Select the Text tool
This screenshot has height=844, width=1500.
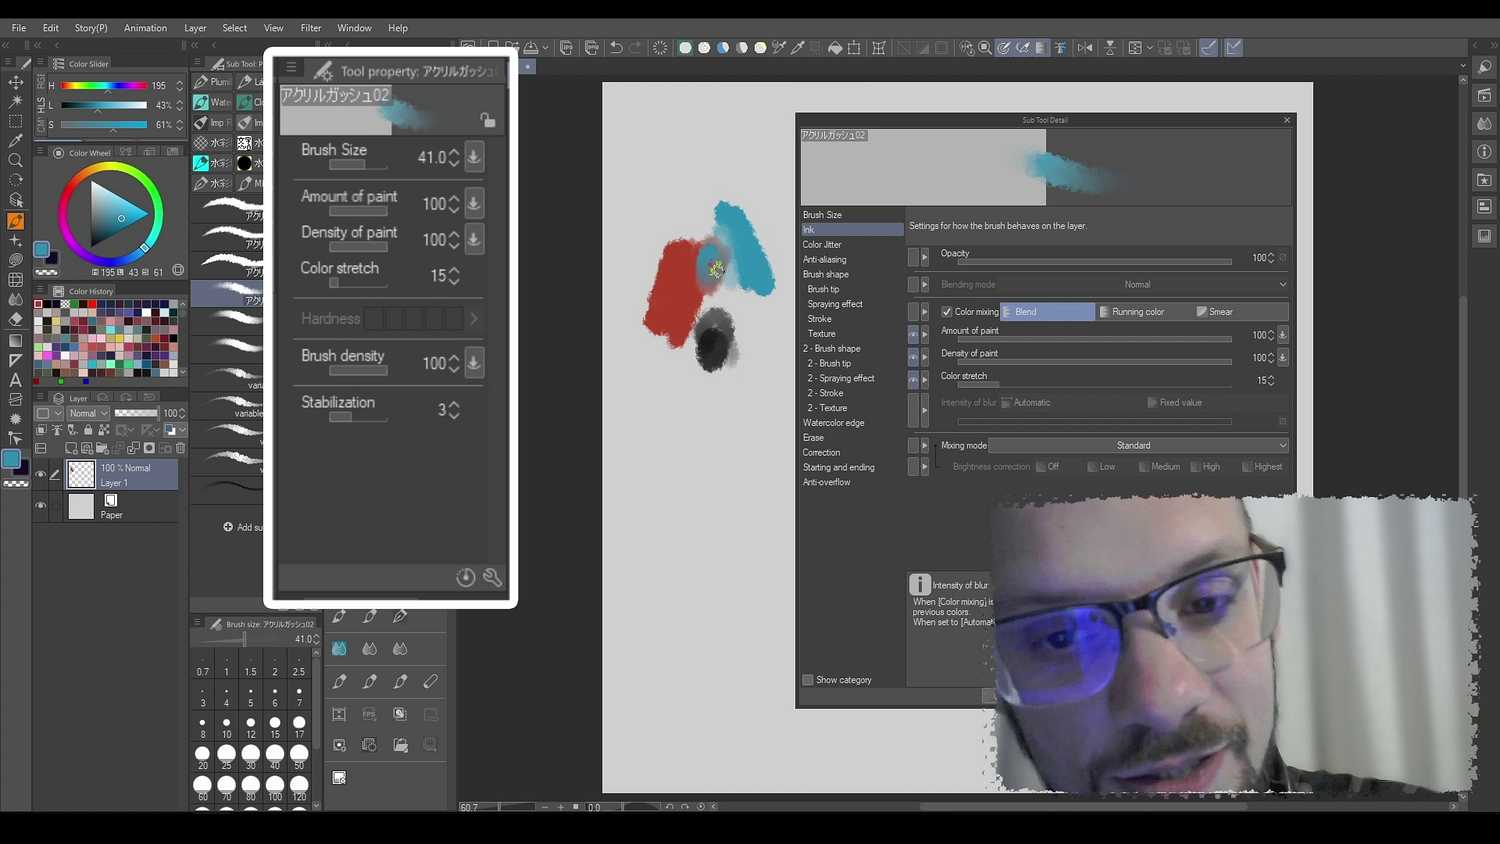point(15,379)
